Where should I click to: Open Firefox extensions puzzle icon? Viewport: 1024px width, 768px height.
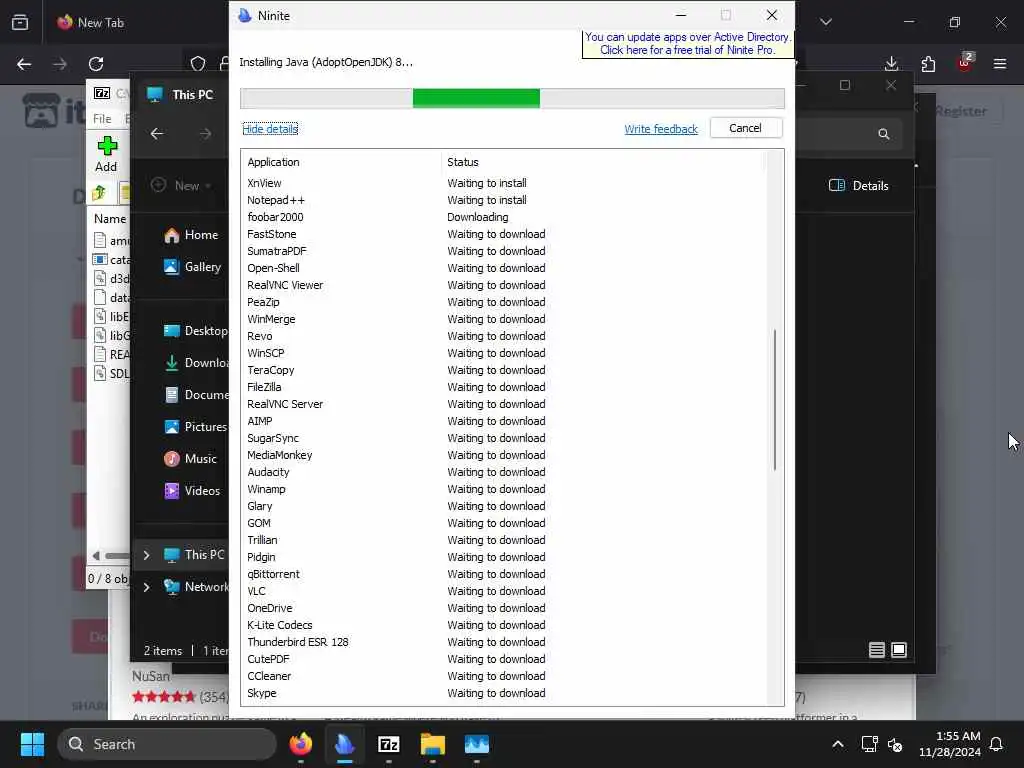tap(928, 64)
